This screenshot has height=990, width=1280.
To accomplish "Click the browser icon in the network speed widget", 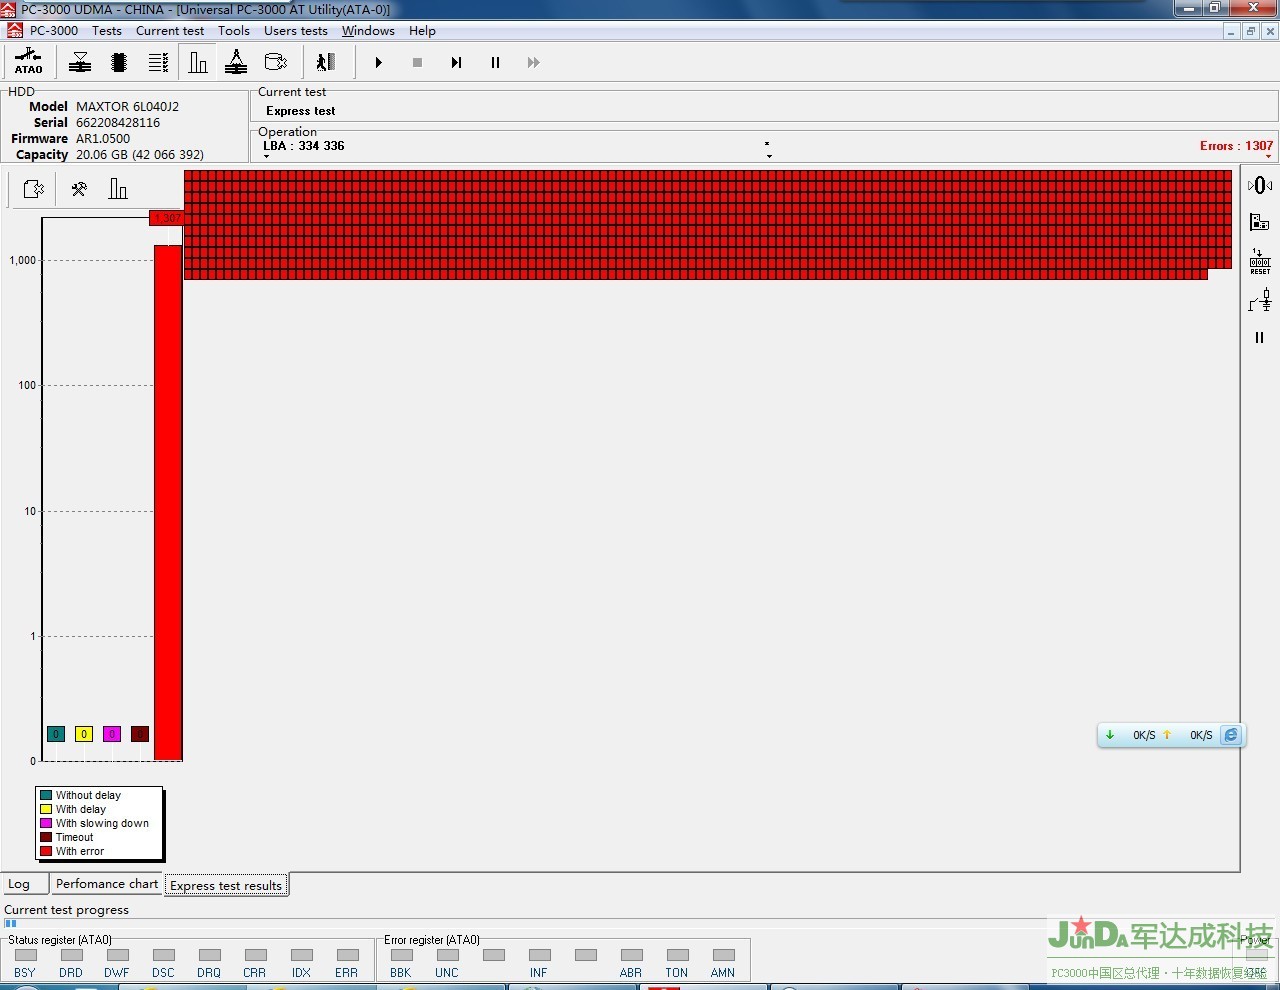I will coord(1231,735).
